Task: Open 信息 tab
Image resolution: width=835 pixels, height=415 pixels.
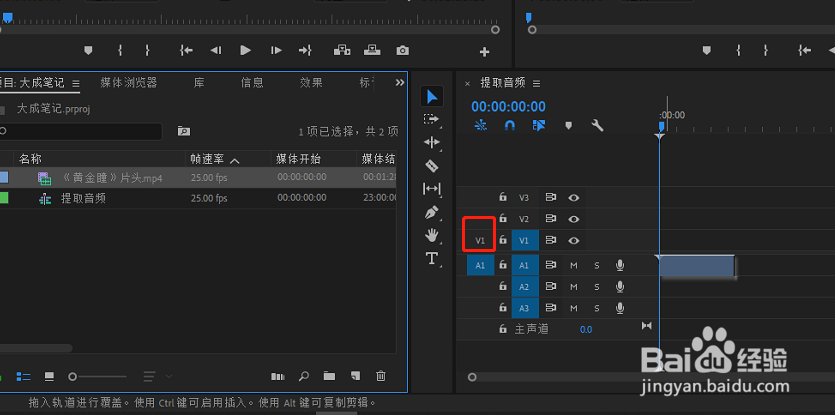Action: click(x=252, y=83)
